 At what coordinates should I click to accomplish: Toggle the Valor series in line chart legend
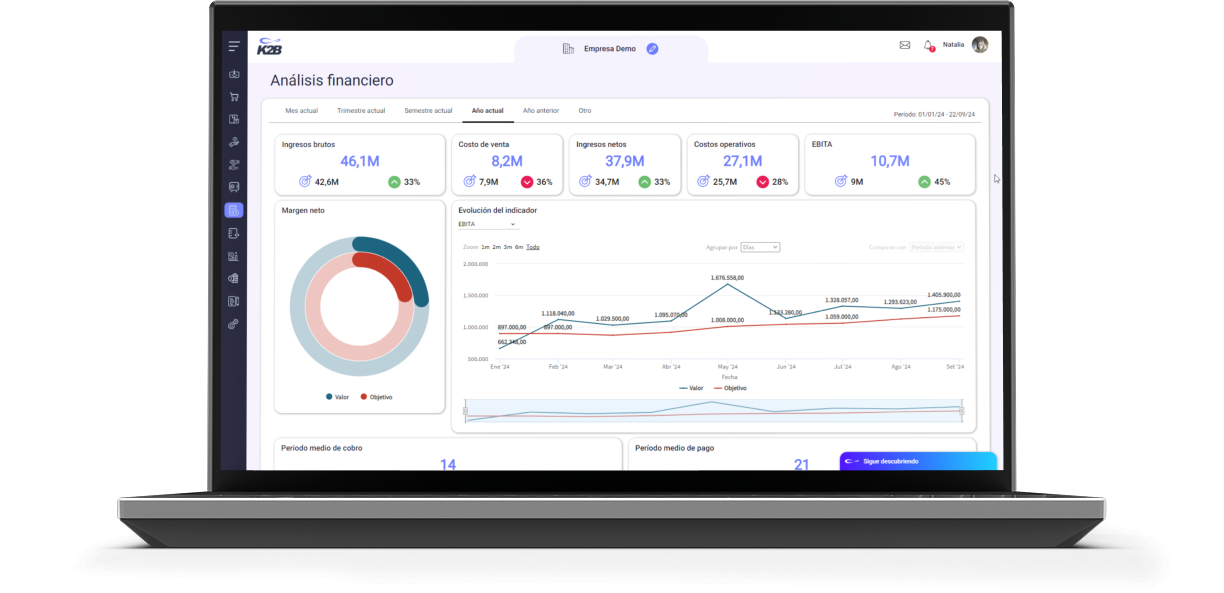click(x=691, y=388)
